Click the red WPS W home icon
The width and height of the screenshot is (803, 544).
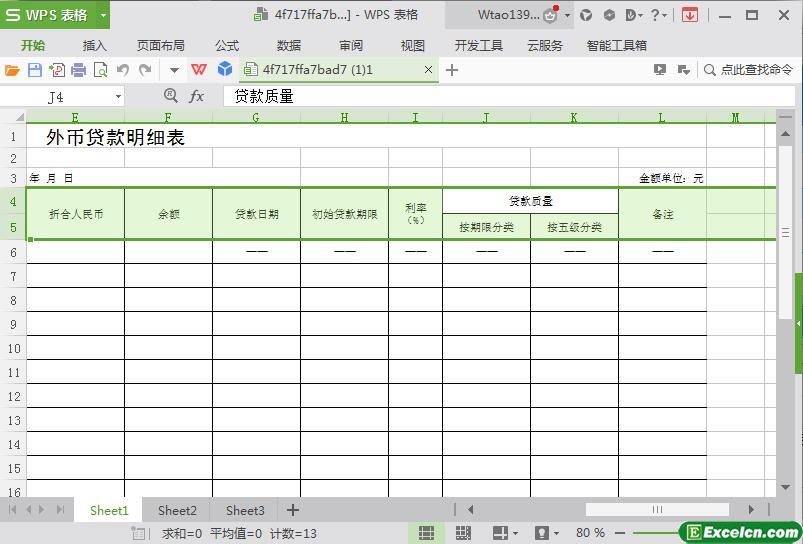click(x=199, y=69)
